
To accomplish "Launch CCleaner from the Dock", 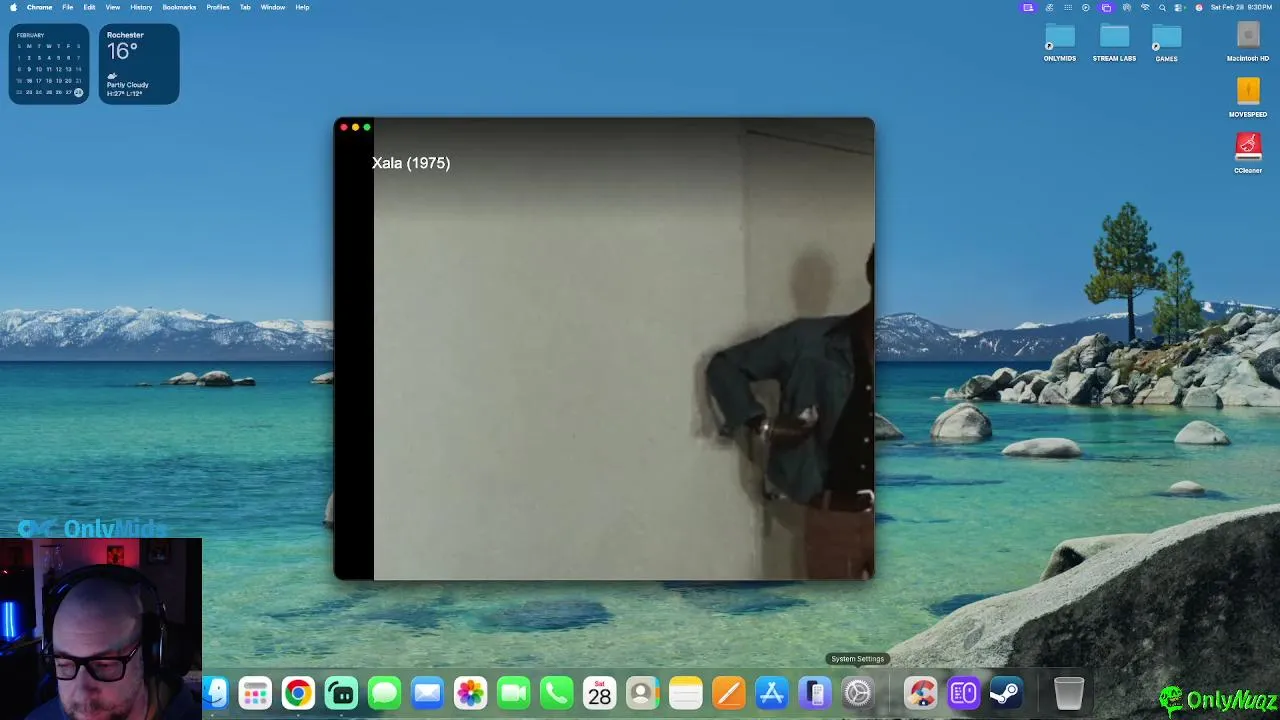I will pyautogui.click(x=921, y=693).
